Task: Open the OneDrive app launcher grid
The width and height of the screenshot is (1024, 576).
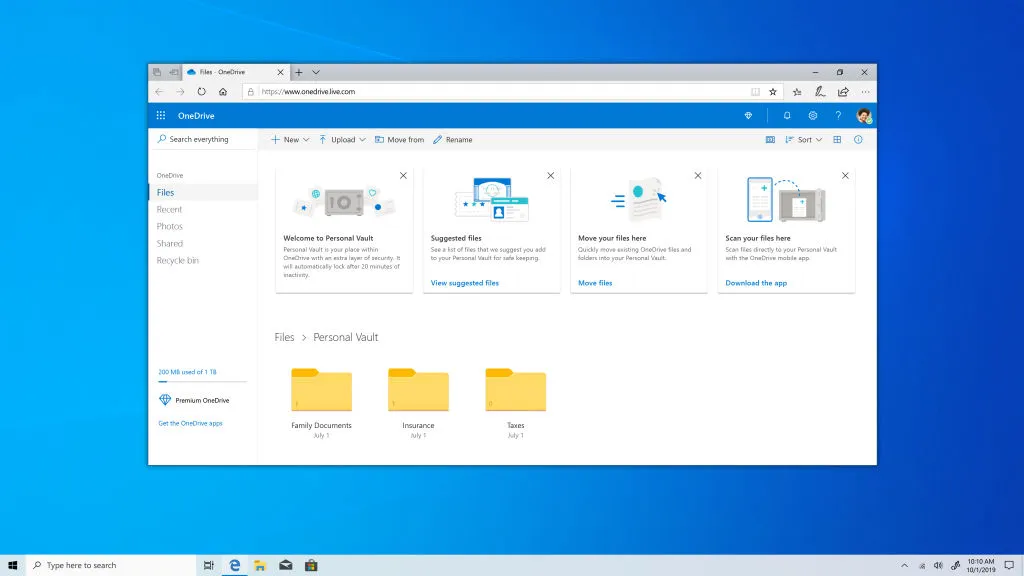Action: pyautogui.click(x=161, y=116)
